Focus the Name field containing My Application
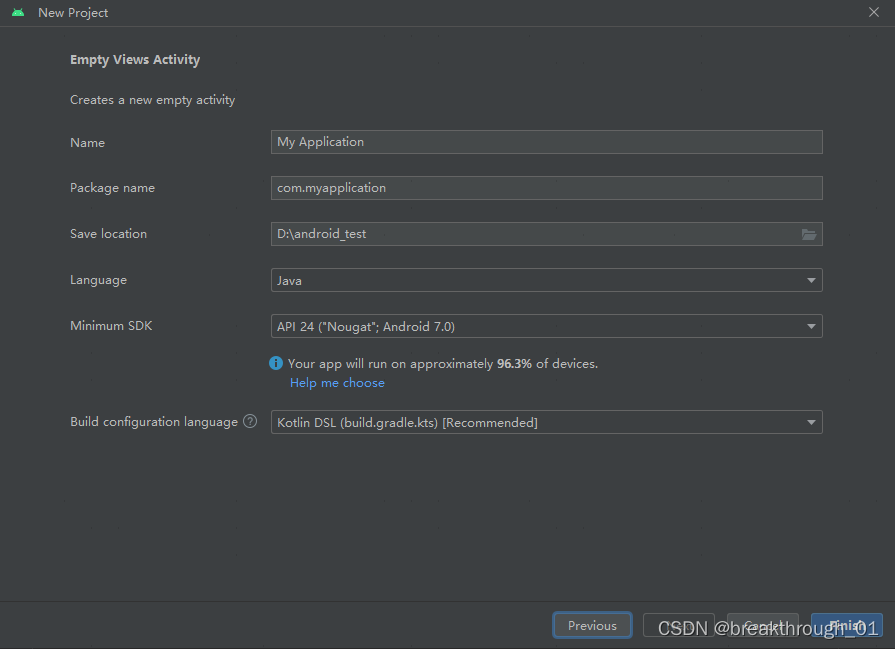 click(x=546, y=142)
